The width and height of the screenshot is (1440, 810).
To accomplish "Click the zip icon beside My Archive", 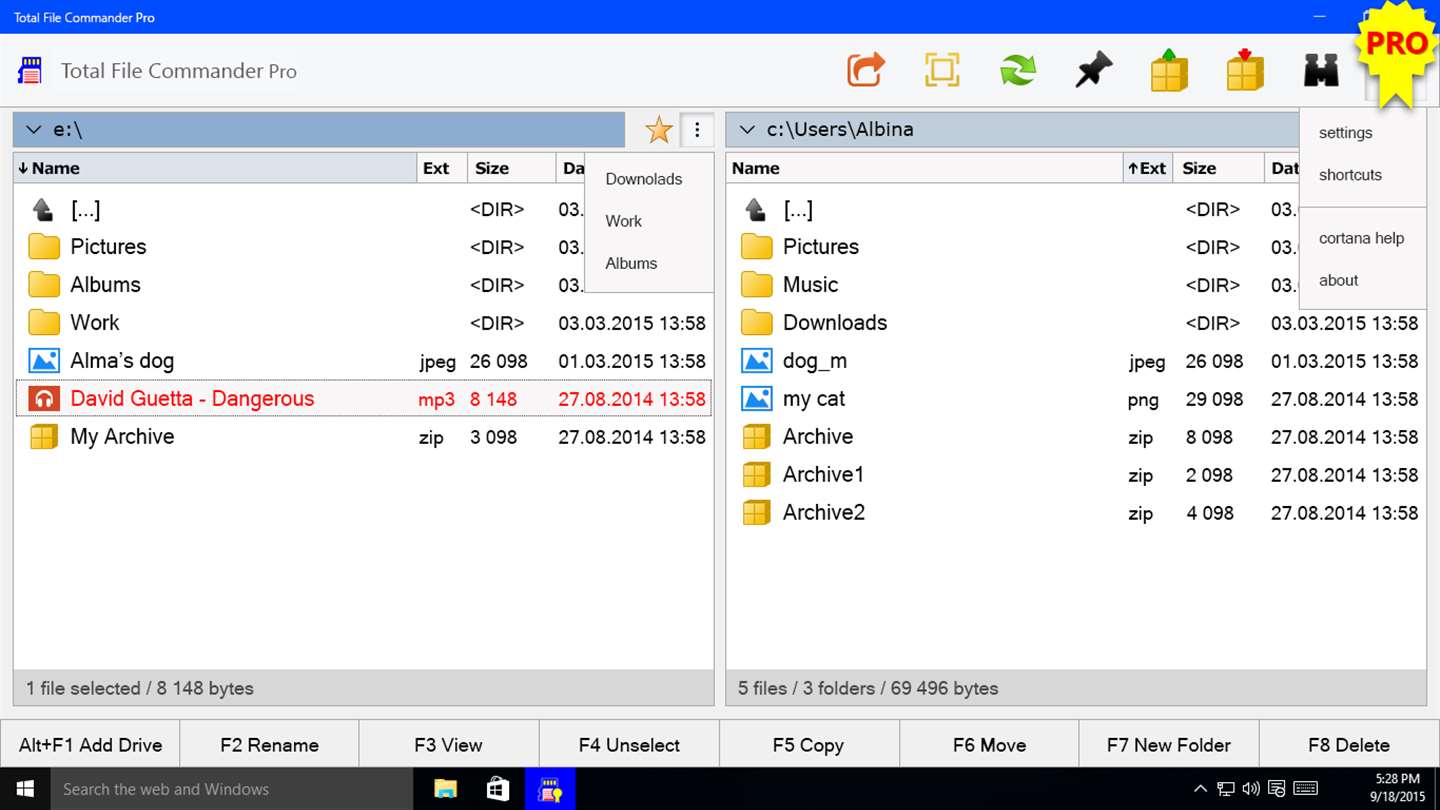I will [44, 437].
